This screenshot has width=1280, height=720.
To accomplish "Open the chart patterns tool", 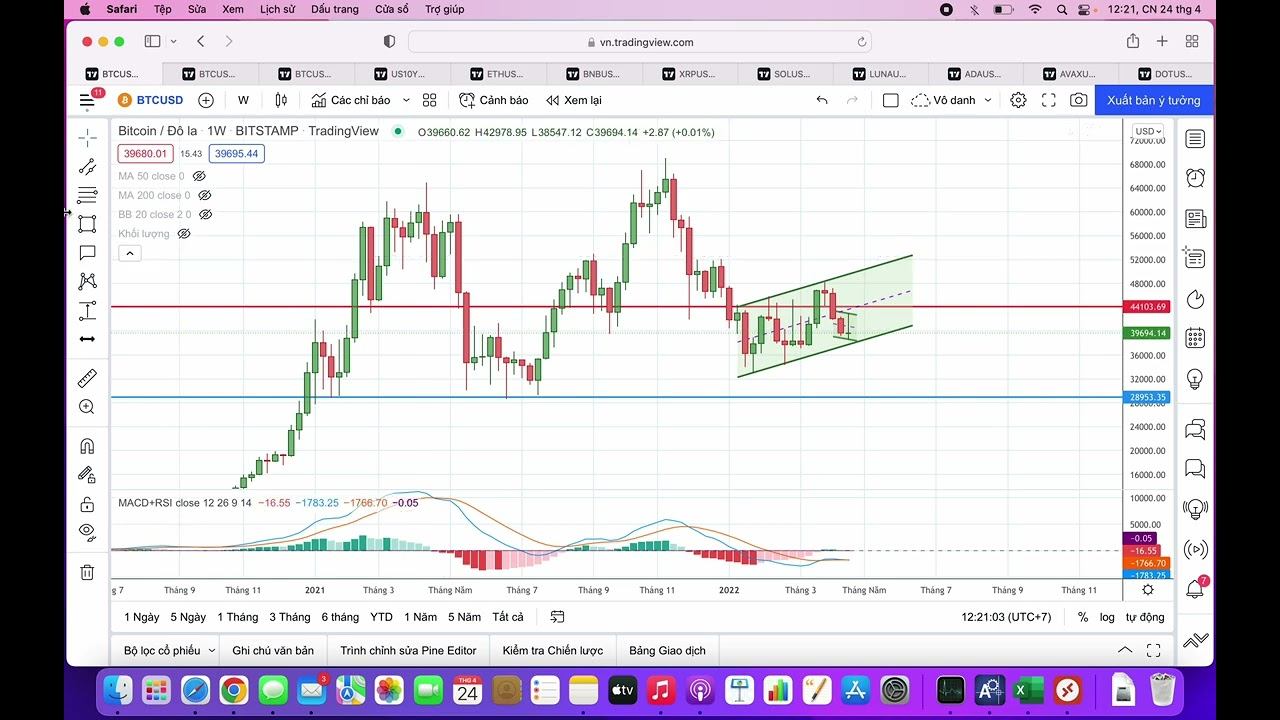I will coord(87,282).
